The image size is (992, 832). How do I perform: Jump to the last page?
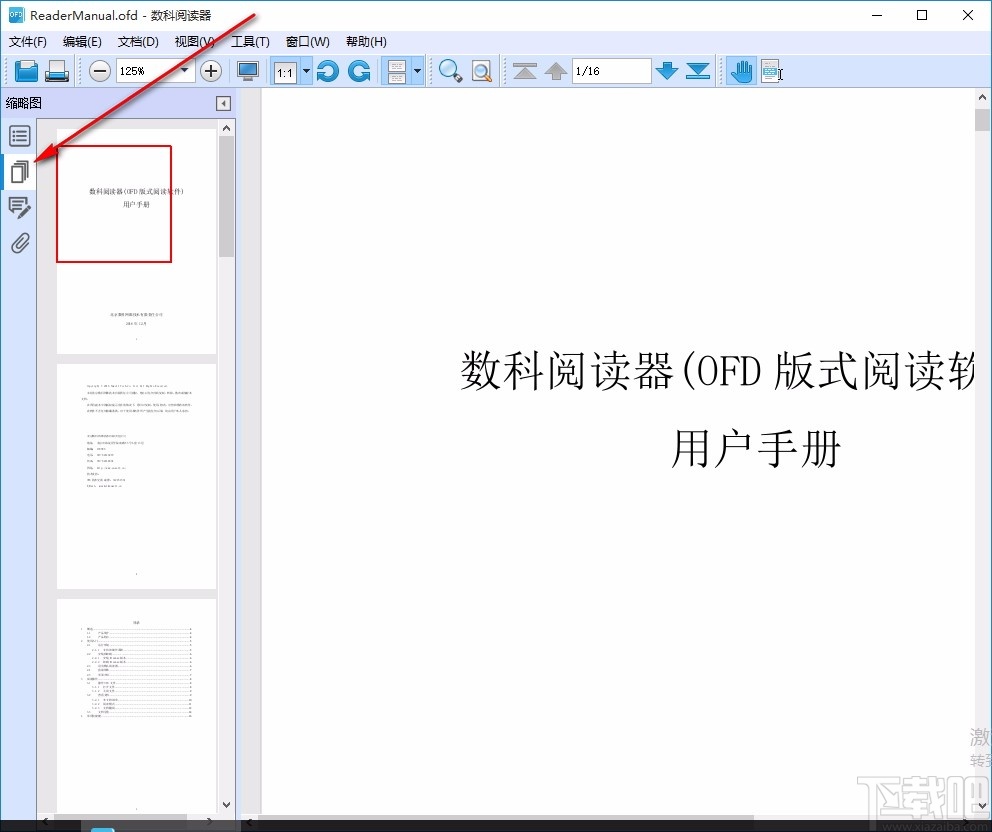(697, 71)
